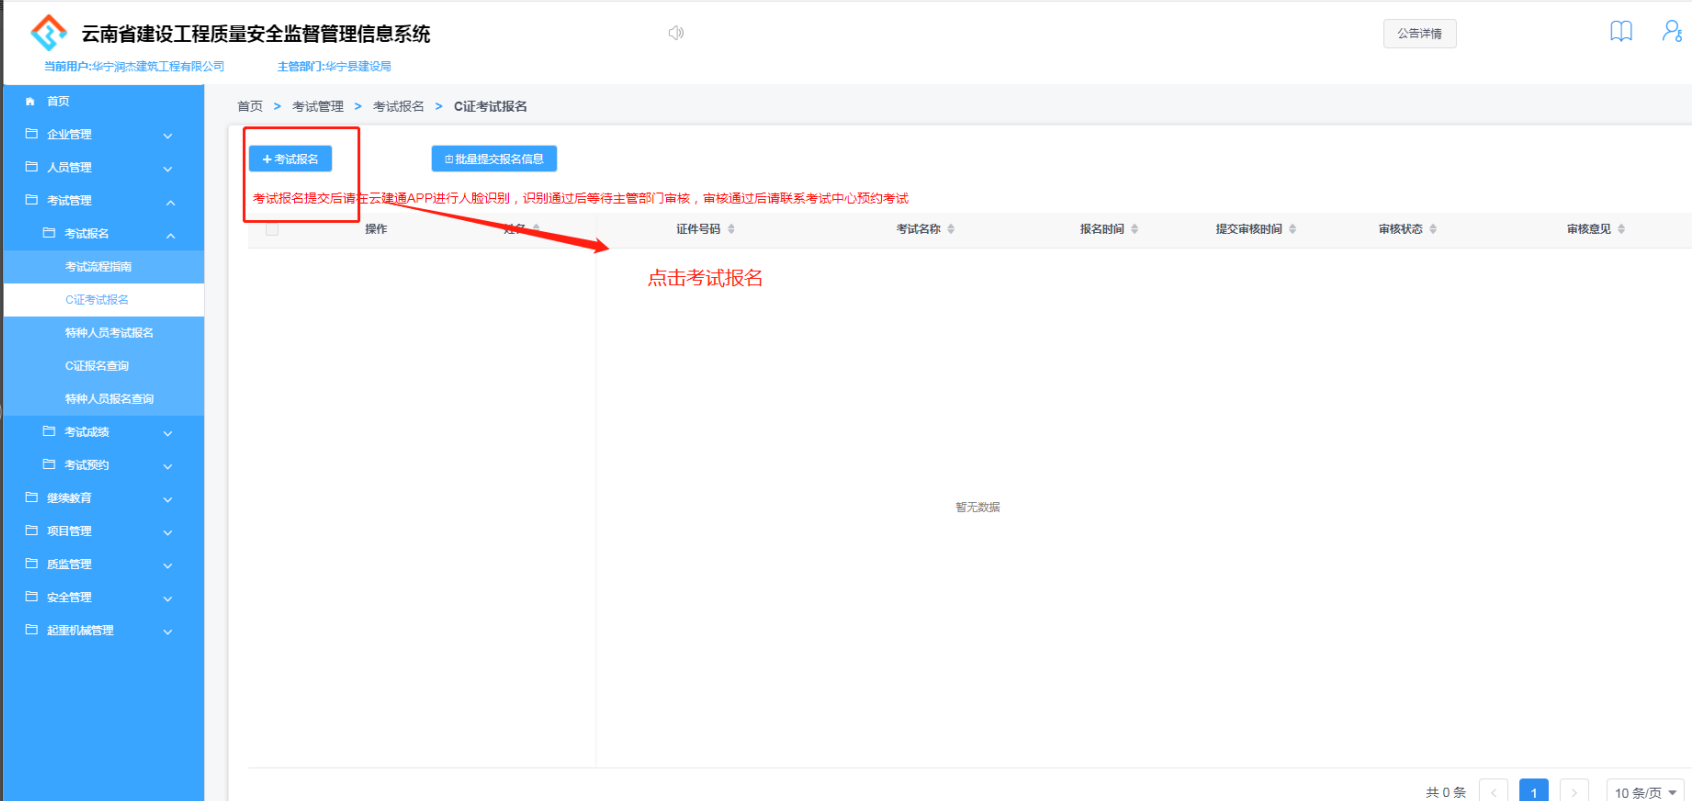
Task: Go to page 1 in pagination
Action: pos(1533,792)
